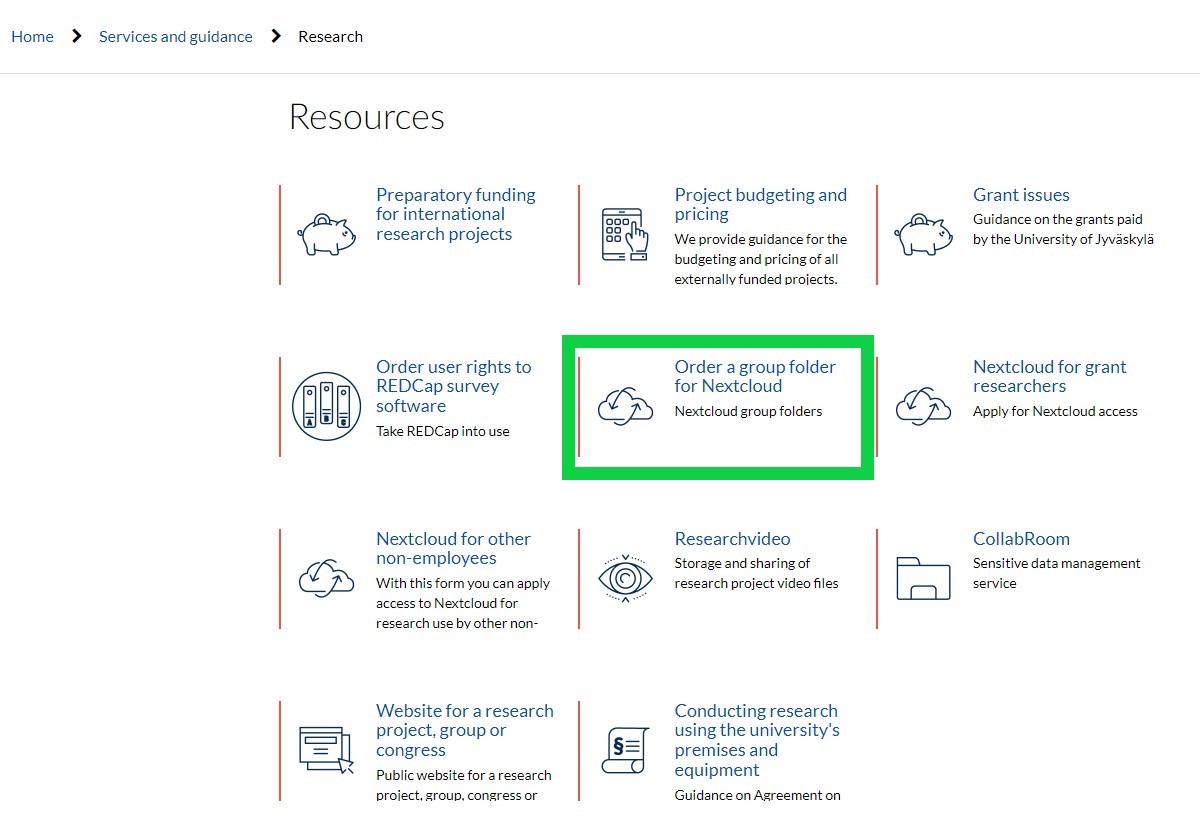Viewport: 1200px width, 830px height.
Task: Click the web page icon for research website
Action: [x=327, y=750]
